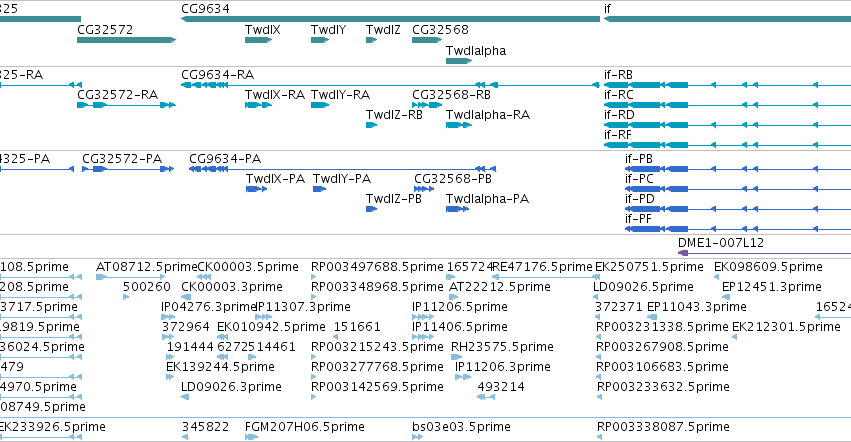The width and height of the screenshot is (851, 442).
Task: Click the Twdlalpha-PA protein label
Action: tap(487, 199)
